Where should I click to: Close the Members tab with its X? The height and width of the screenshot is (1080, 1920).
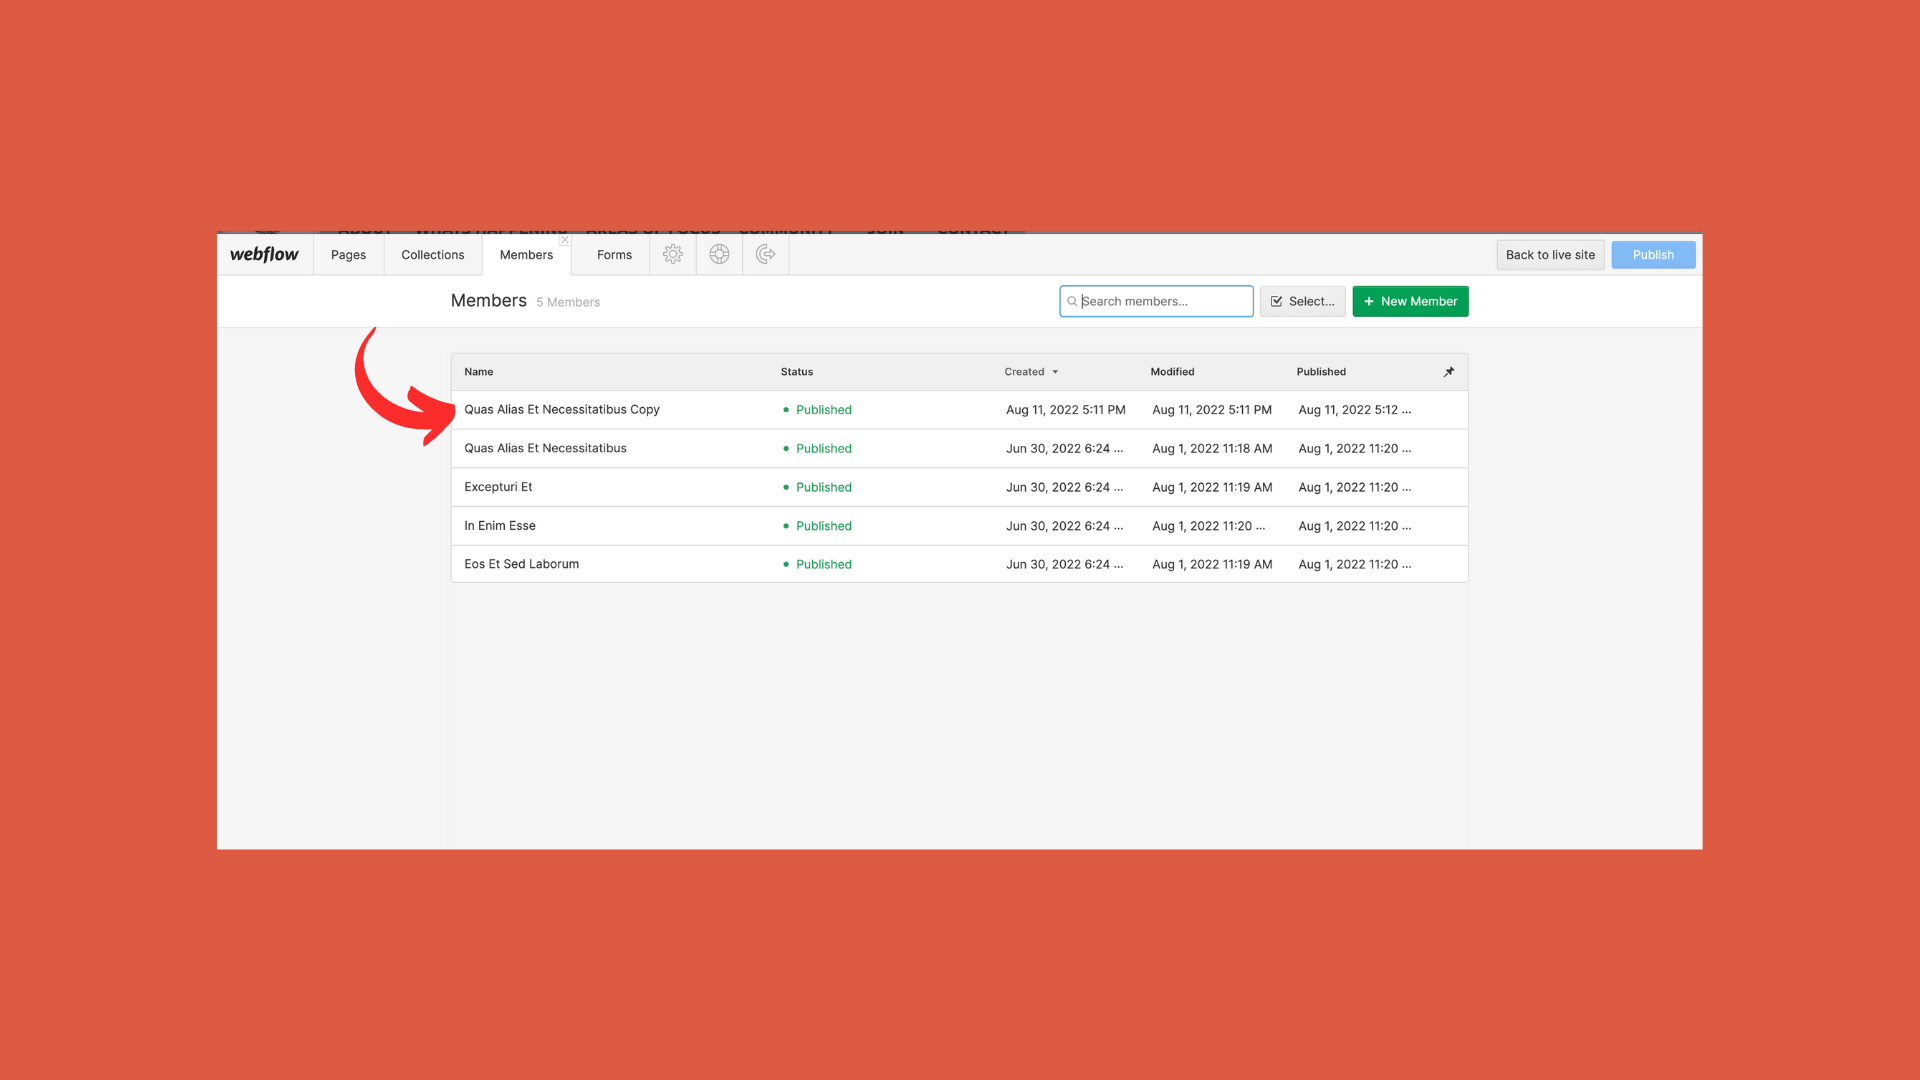(565, 240)
